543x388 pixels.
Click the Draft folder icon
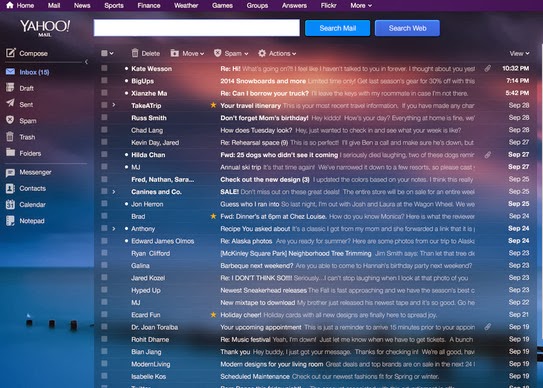[x=10, y=87]
